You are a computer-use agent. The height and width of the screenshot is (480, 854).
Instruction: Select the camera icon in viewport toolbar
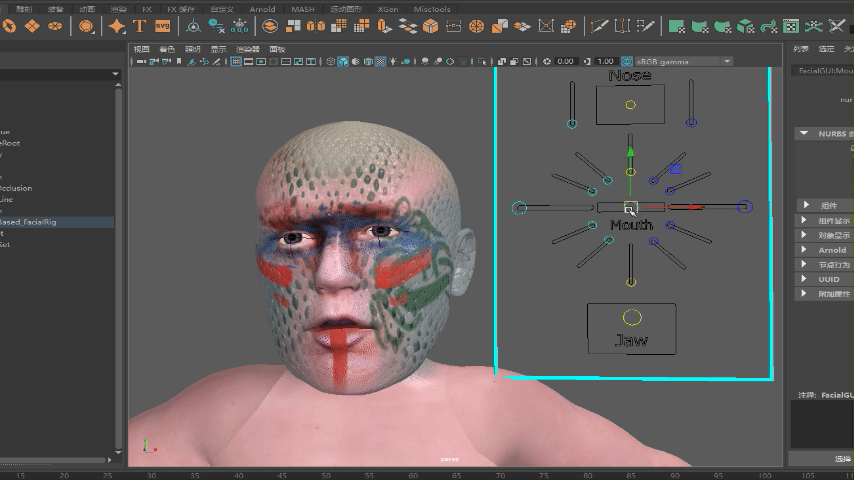pos(141,62)
